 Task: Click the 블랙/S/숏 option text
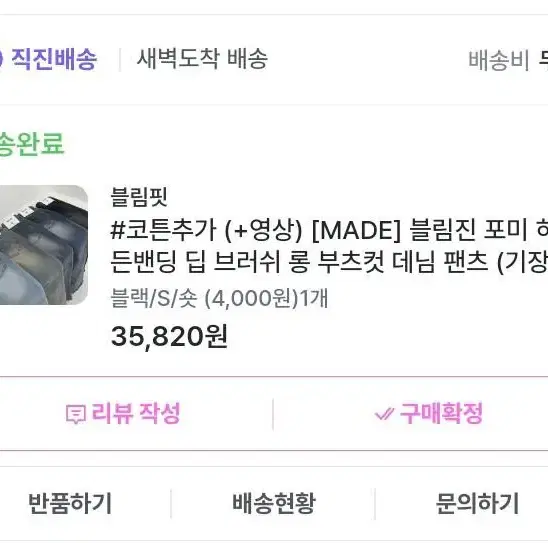[x=154, y=298]
